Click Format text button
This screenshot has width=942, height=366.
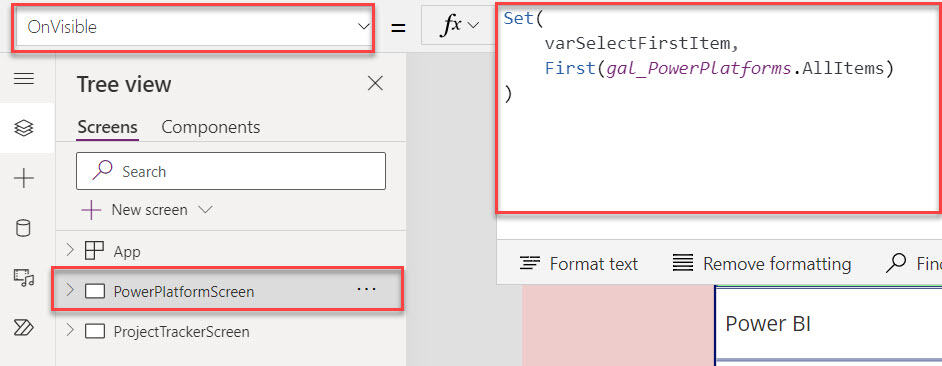579,264
